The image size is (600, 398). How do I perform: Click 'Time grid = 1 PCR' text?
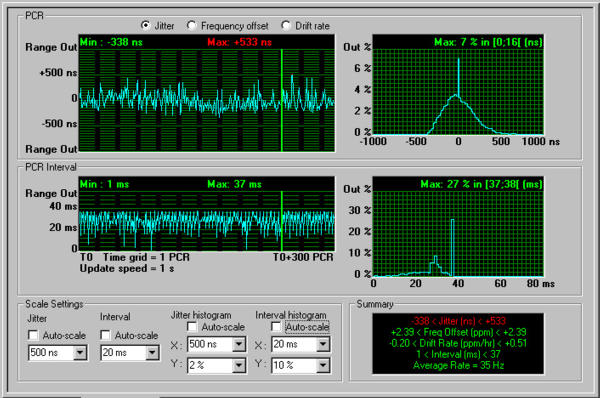click(146, 257)
